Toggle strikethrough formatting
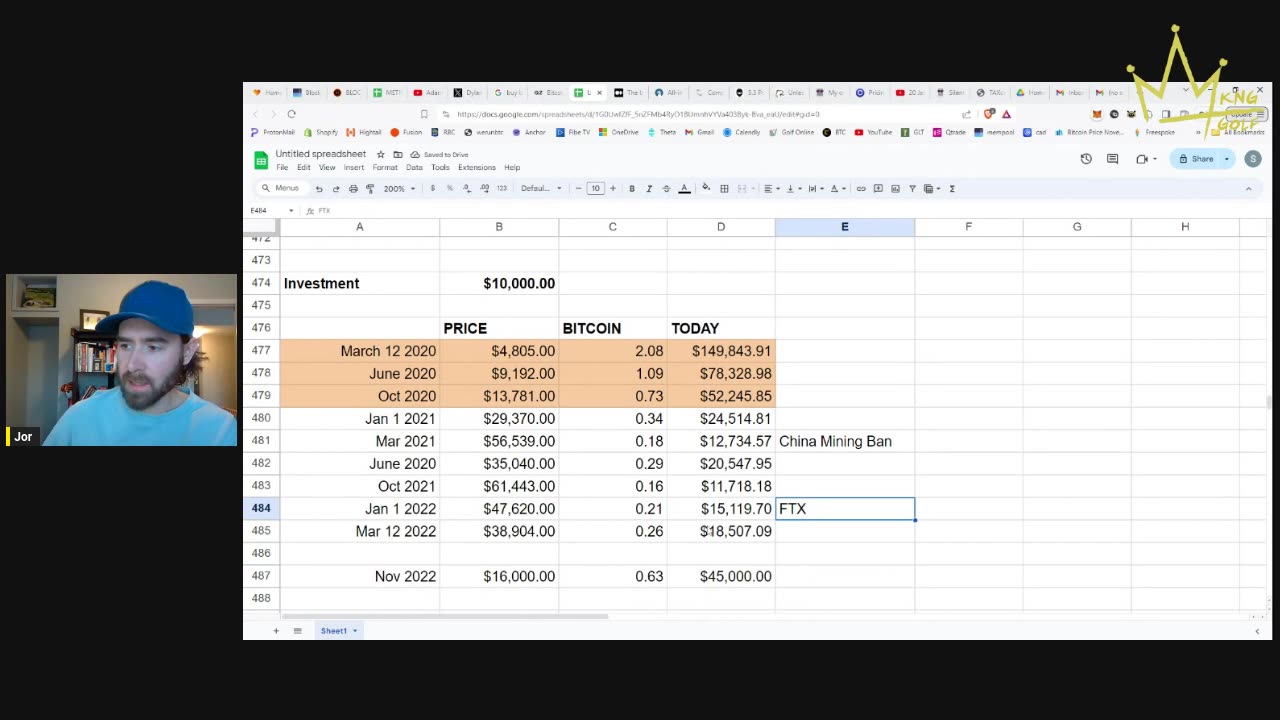The image size is (1280, 720). click(666, 188)
